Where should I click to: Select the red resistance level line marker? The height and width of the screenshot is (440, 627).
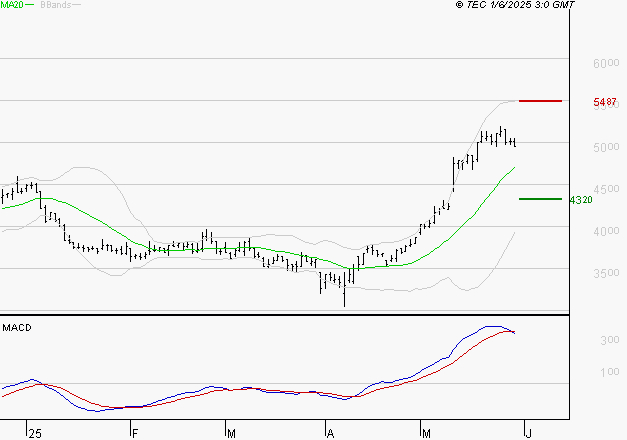(540, 101)
